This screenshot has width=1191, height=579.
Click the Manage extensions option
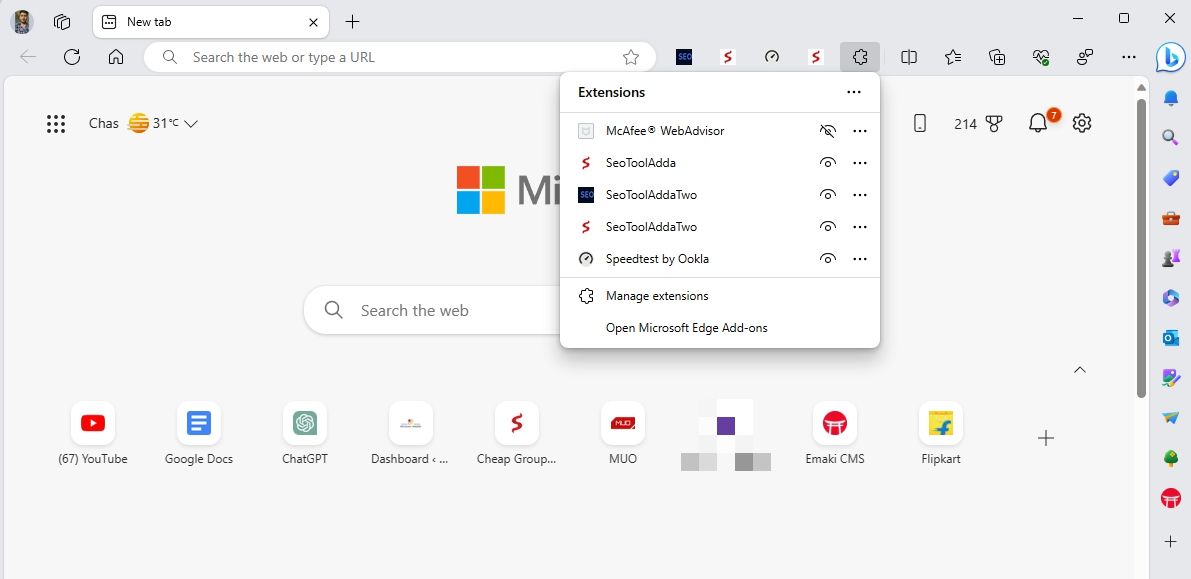coord(656,295)
